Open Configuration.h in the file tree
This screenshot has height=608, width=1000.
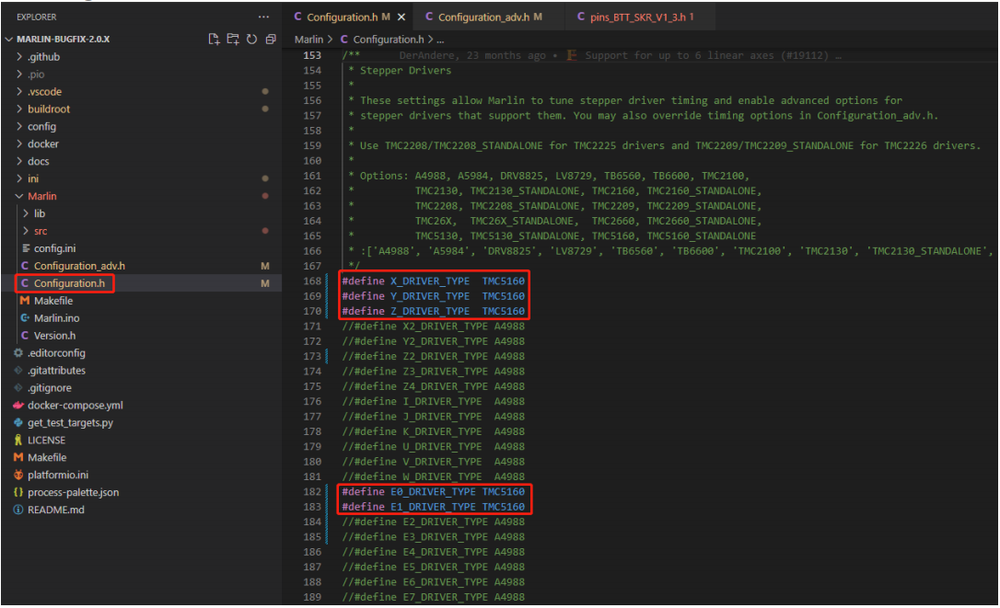[x=69, y=283]
